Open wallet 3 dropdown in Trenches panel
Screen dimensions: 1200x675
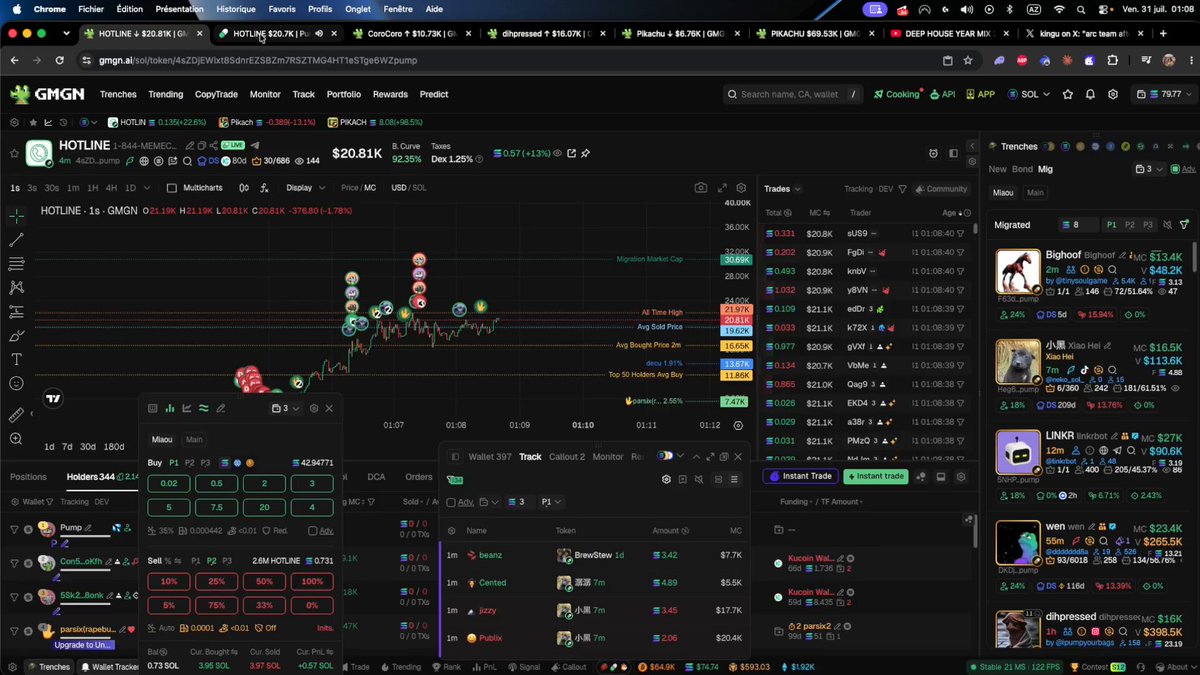(1151, 169)
